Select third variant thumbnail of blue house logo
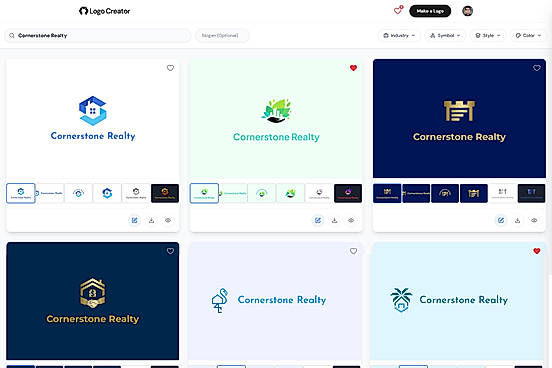The image size is (552, 368). [x=79, y=193]
